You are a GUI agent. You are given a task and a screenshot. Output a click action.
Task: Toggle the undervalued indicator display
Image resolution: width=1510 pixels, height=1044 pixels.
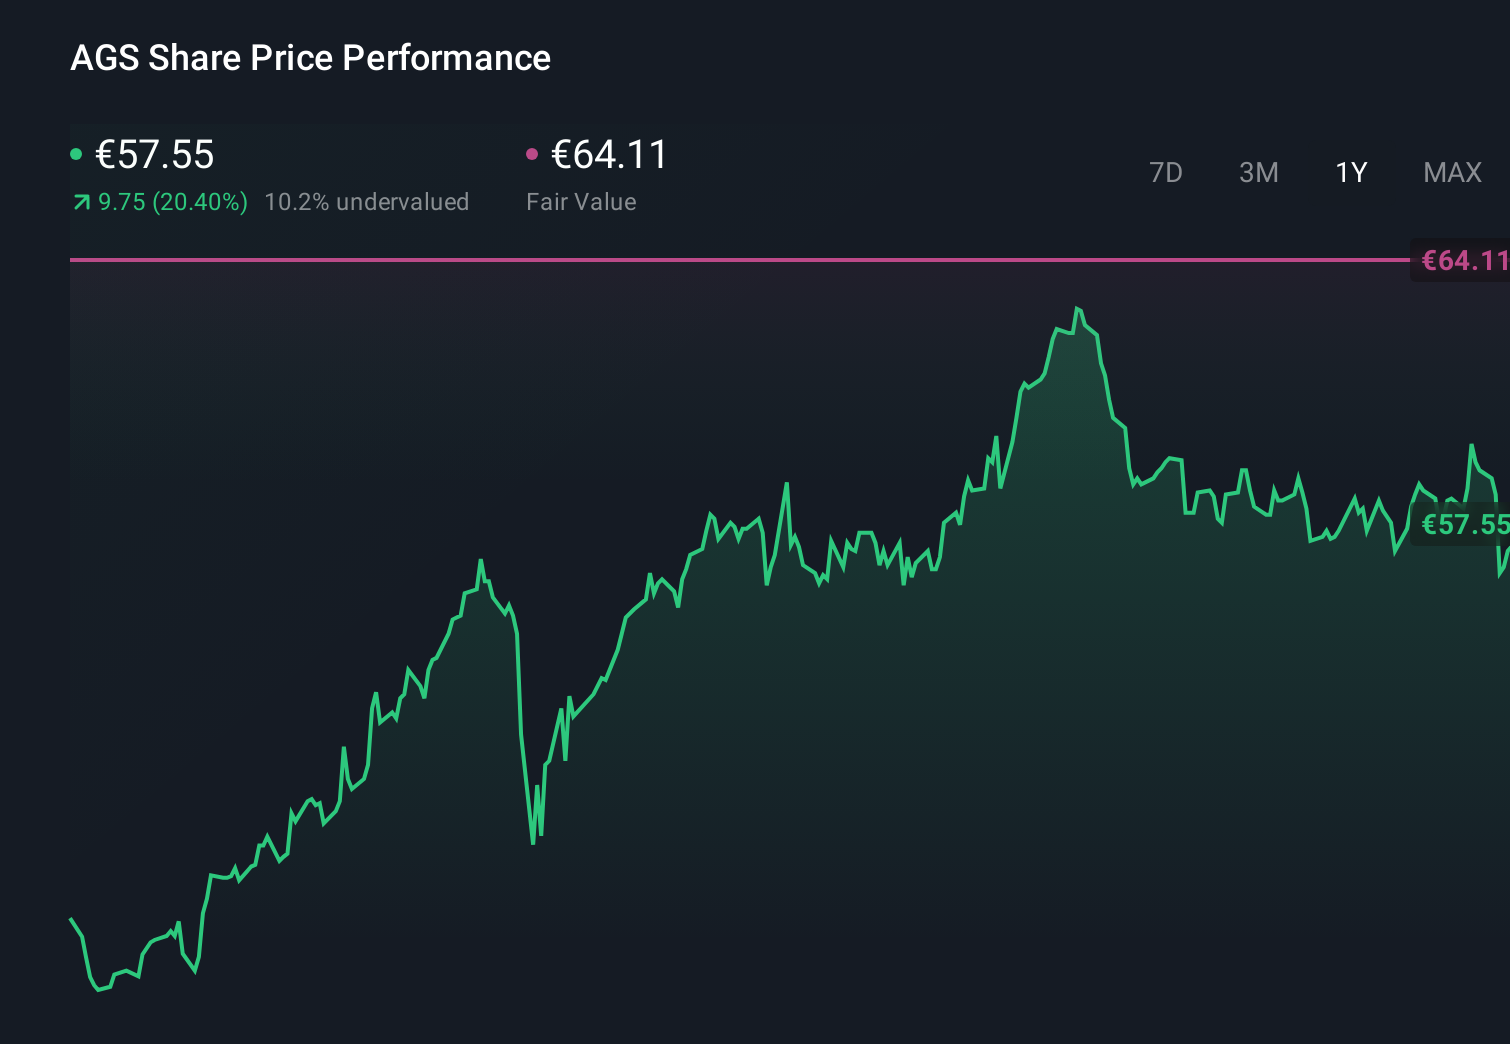tap(366, 201)
